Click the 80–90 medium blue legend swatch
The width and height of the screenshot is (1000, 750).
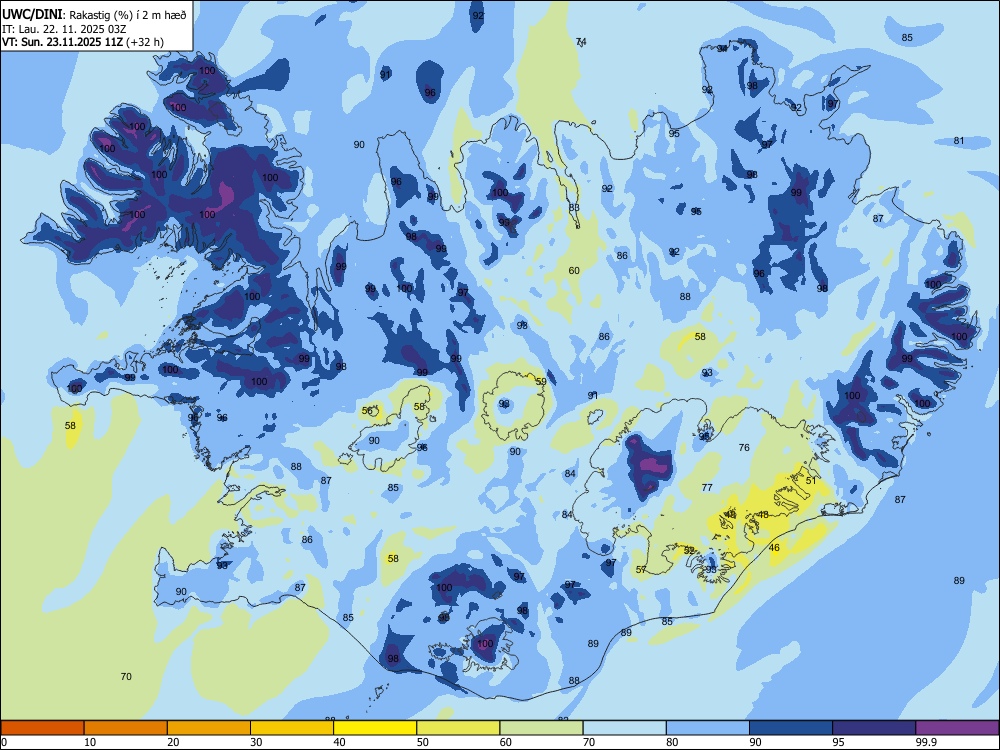click(x=708, y=728)
